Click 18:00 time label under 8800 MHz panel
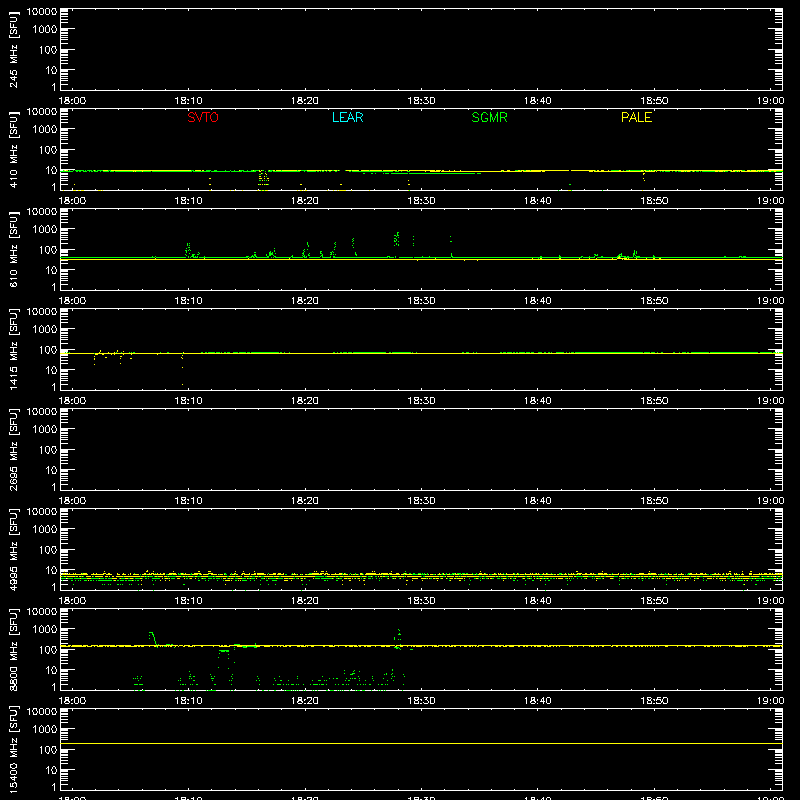Screen dimensions: 800x800 [x=72, y=701]
